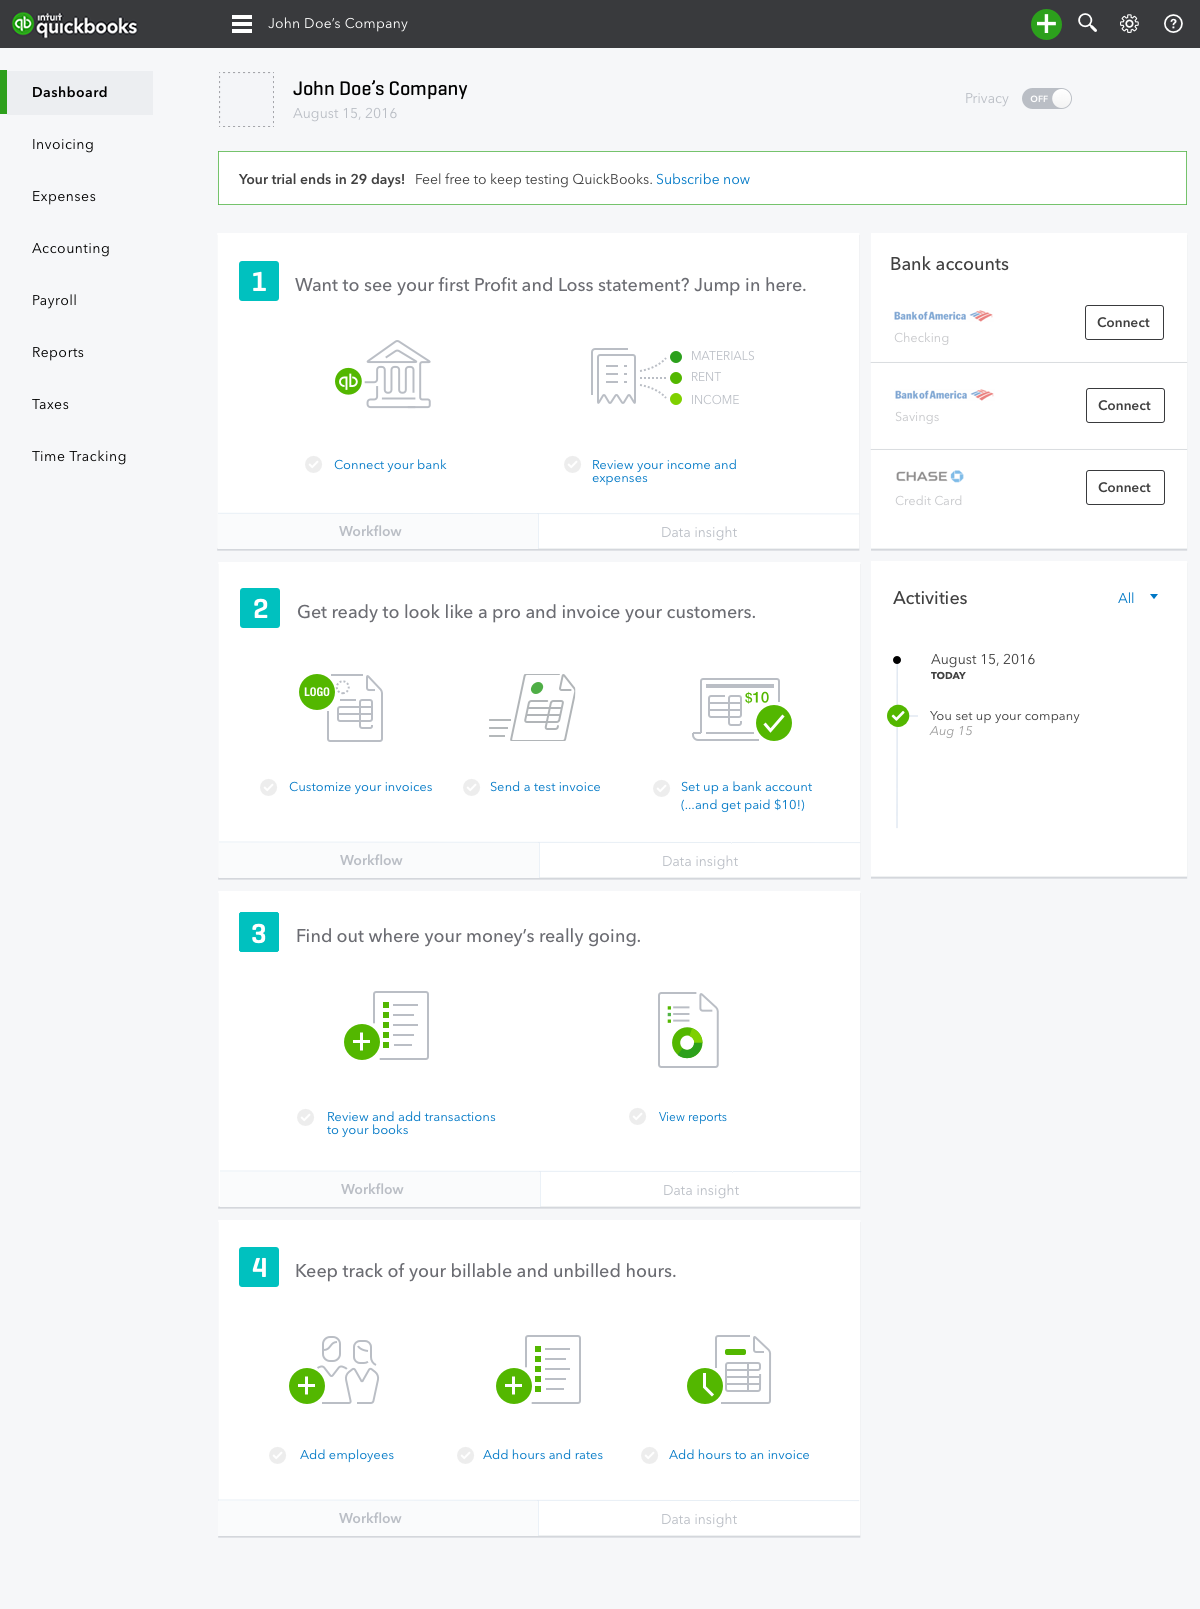Switch to Data insight tab in card 3
The image size is (1200, 1609).
coord(701,1190)
